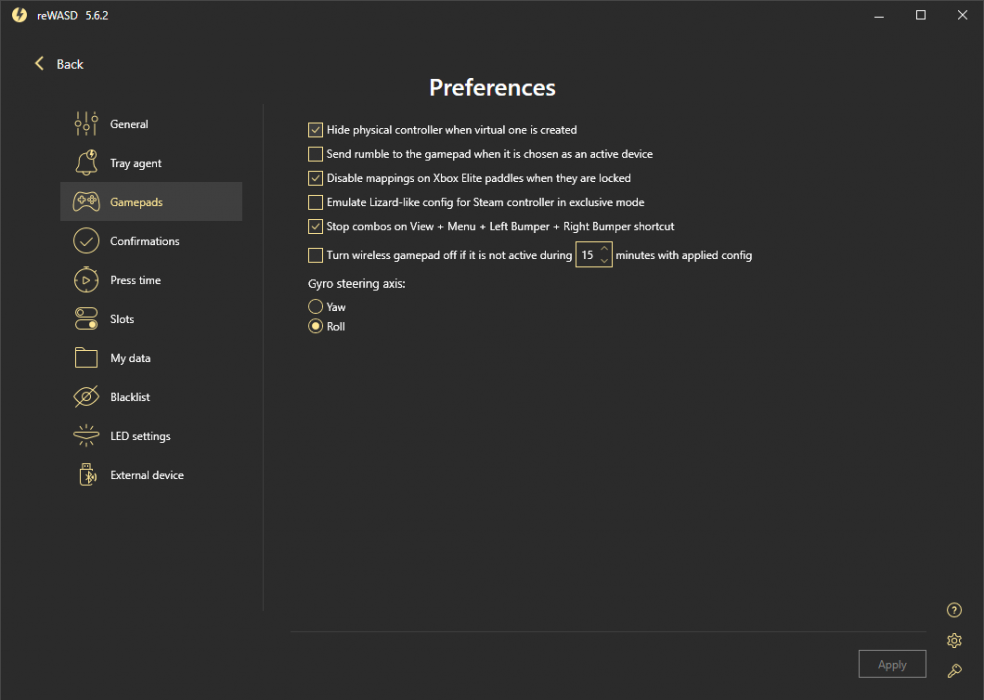Click the Slots toggle icon
Screen dimensions: 984x700
87,319
